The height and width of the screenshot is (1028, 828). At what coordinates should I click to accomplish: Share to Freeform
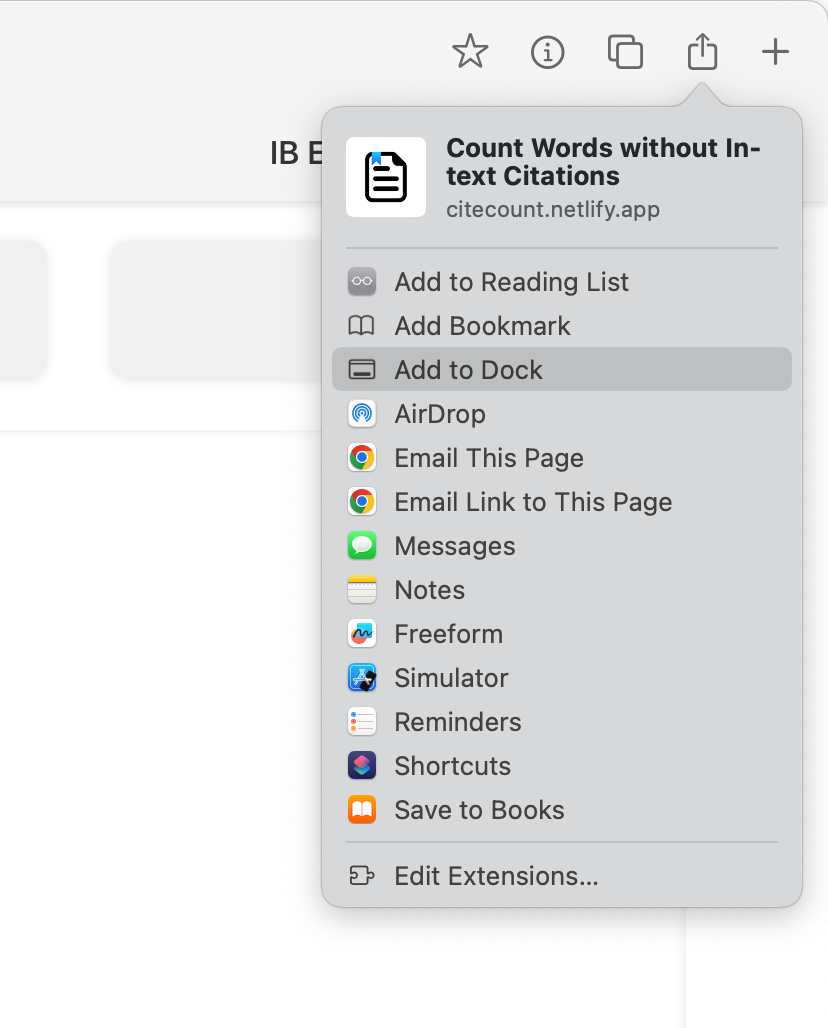tap(562, 633)
